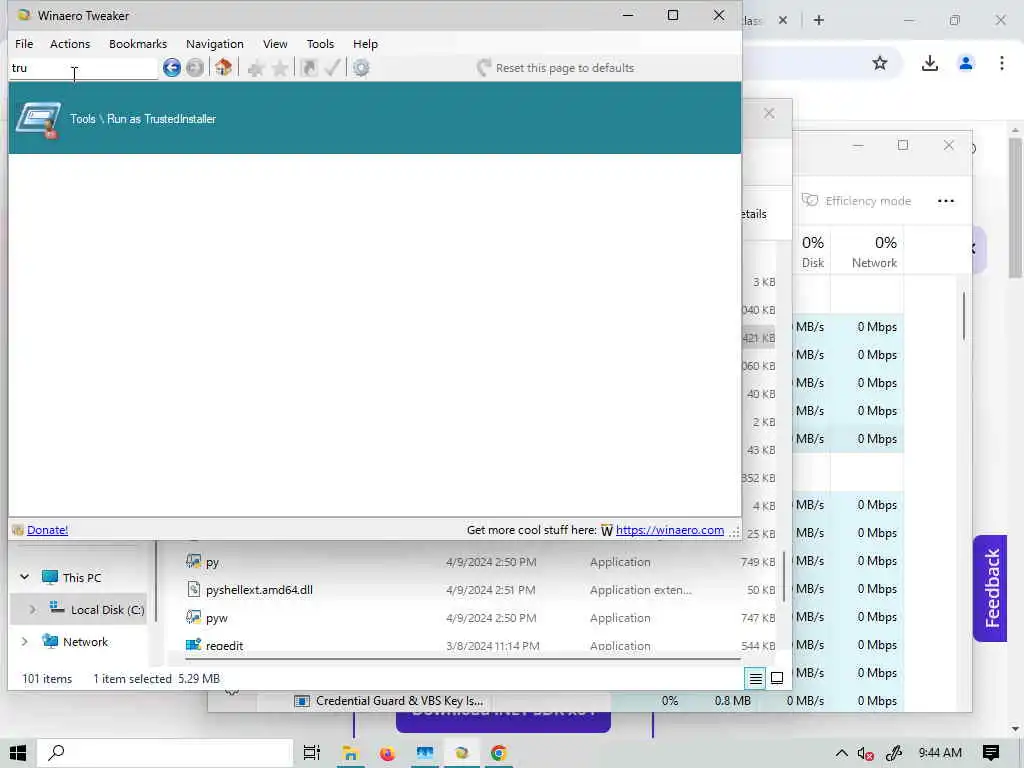Open the Actions menu

coord(70,44)
